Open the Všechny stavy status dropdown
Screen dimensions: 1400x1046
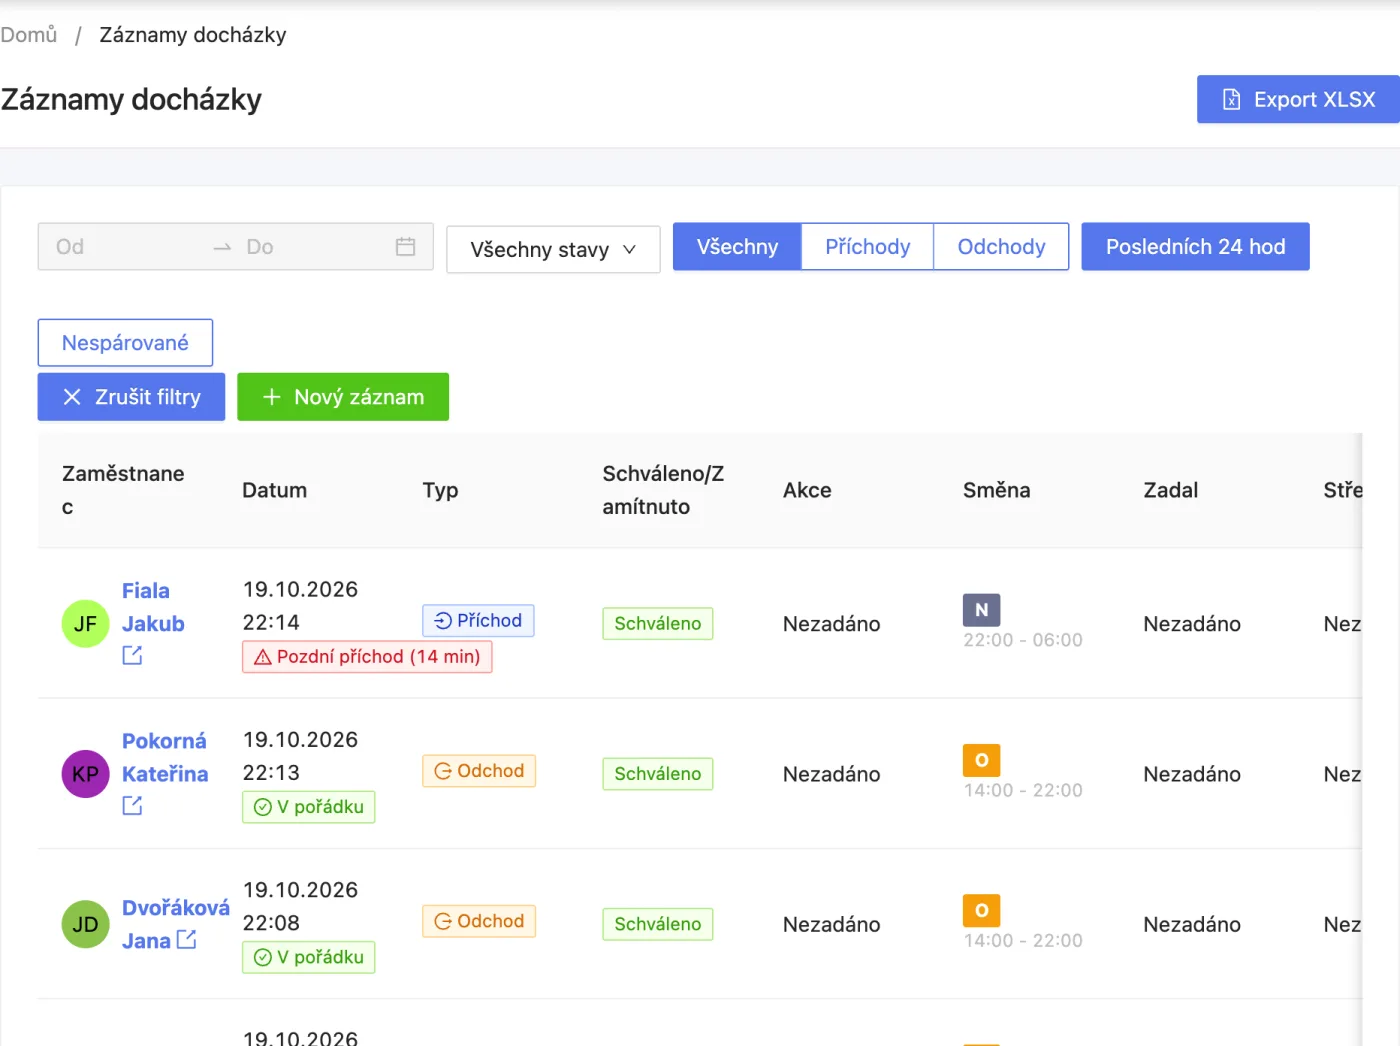pyautogui.click(x=553, y=249)
